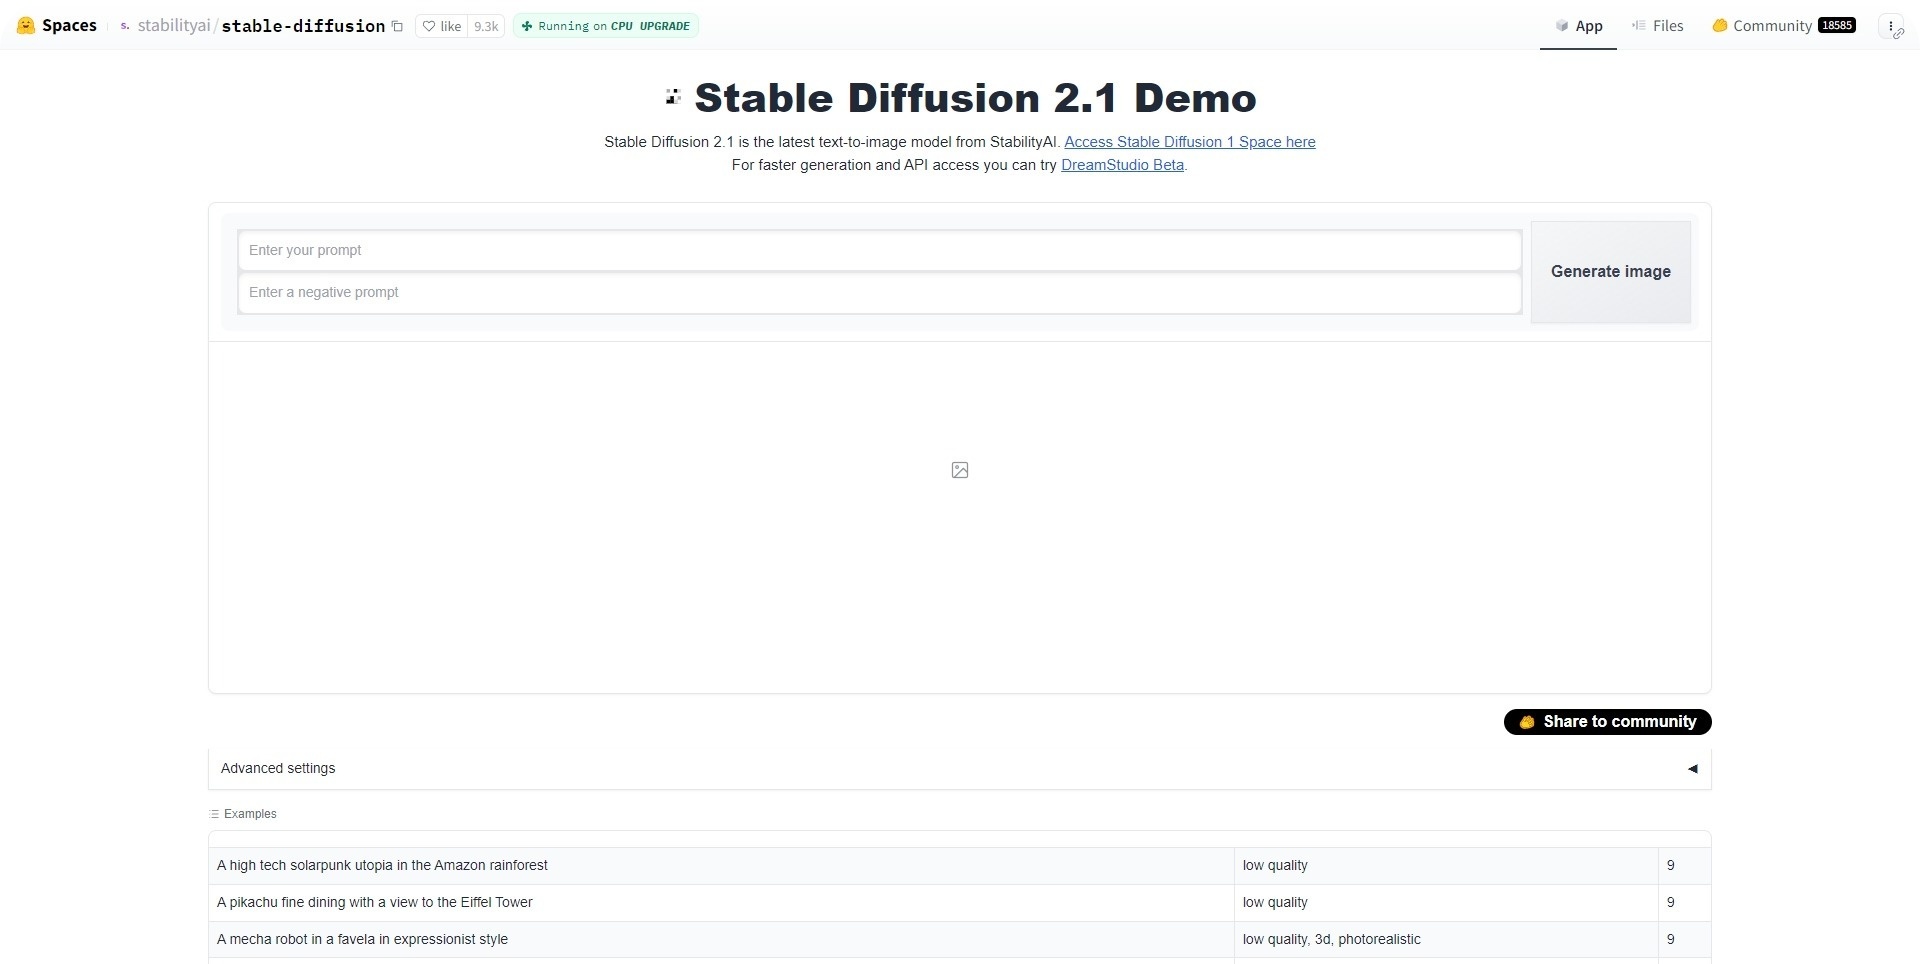Open the three-dot options menu at top right
The image size is (1920, 964).
(1891, 27)
